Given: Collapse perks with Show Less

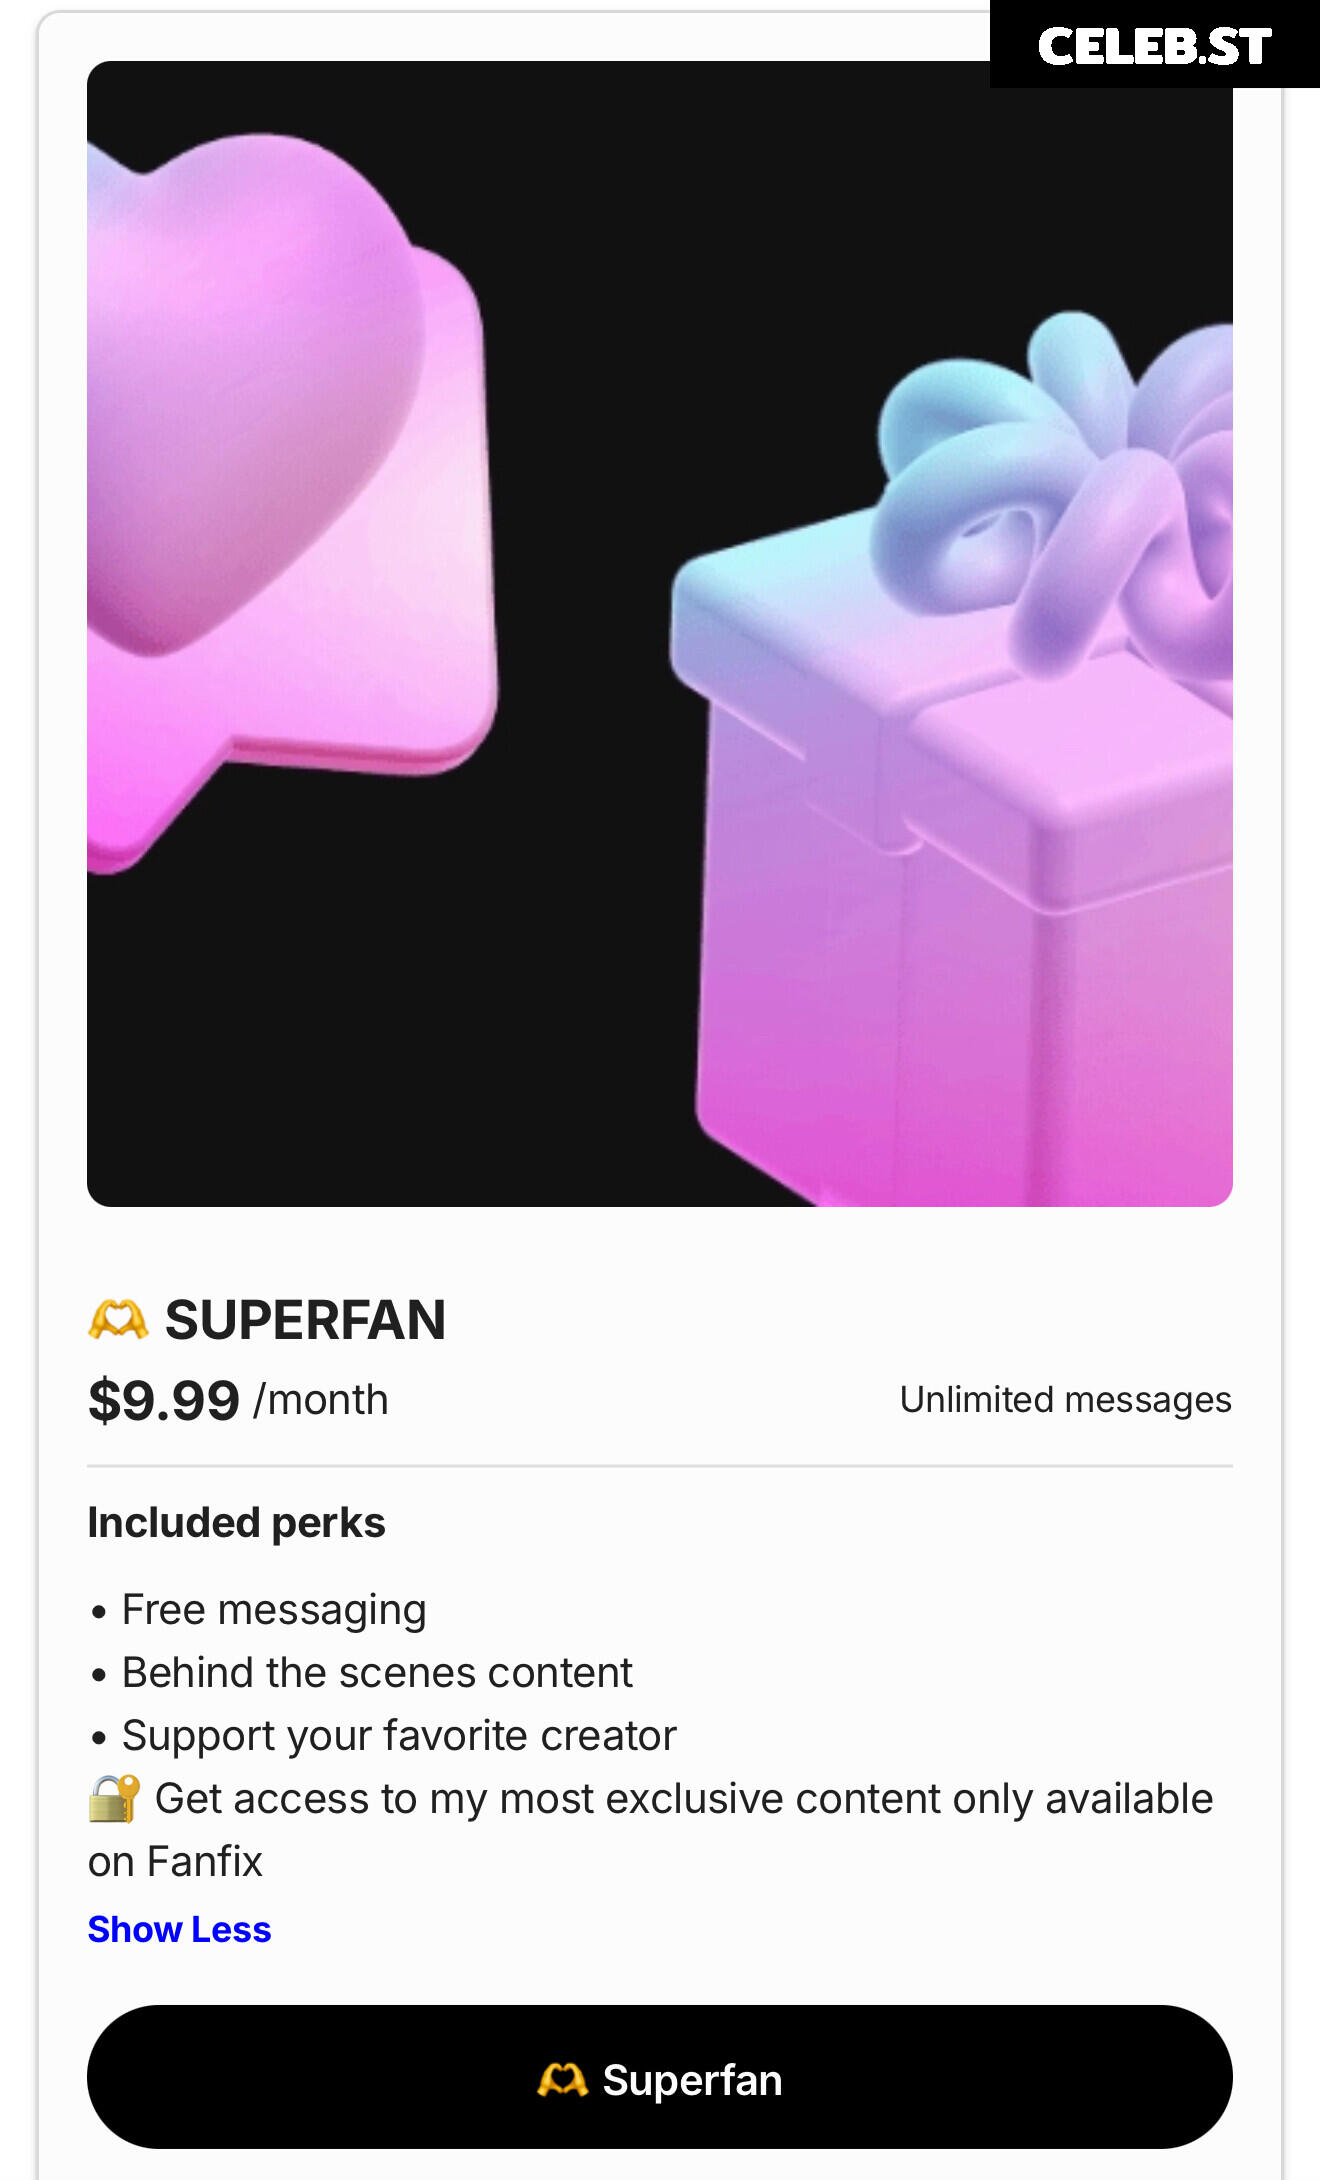Looking at the screenshot, I should coord(179,1929).
